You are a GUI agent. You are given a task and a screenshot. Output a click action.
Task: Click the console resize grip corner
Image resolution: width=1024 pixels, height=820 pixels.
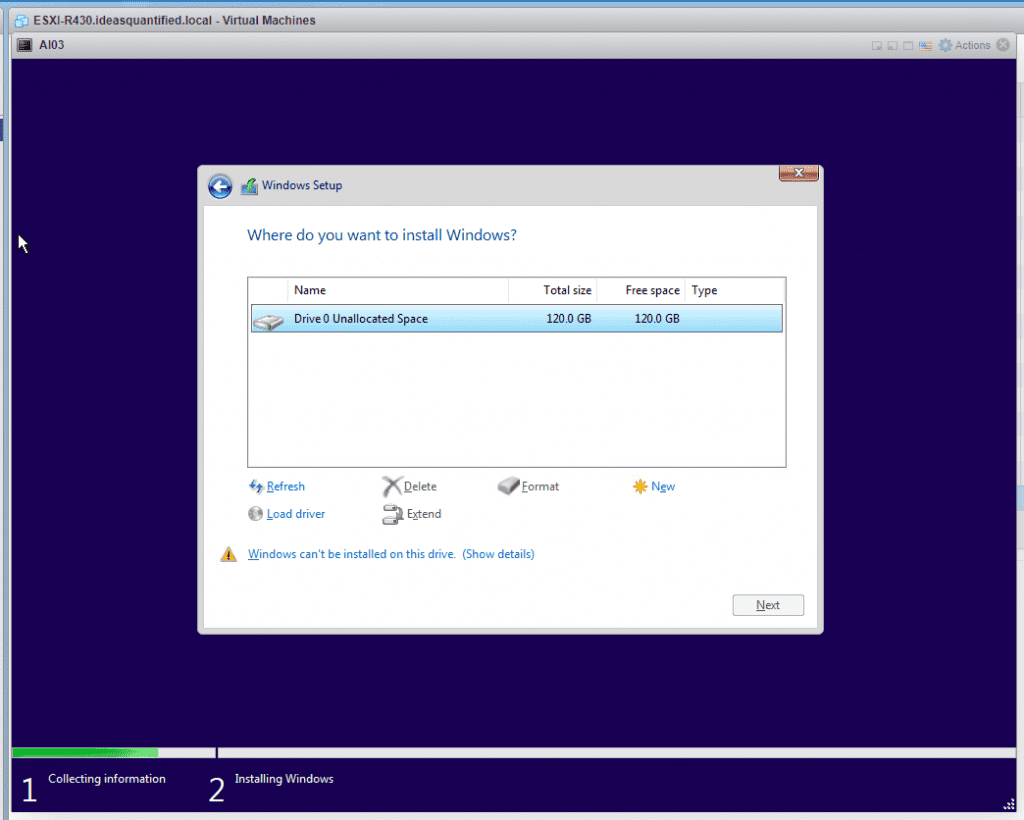click(x=1009, y=804)
